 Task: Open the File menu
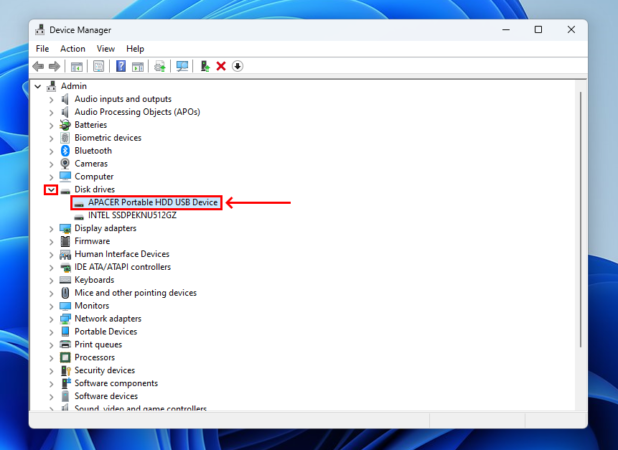[x=42, y=49]
